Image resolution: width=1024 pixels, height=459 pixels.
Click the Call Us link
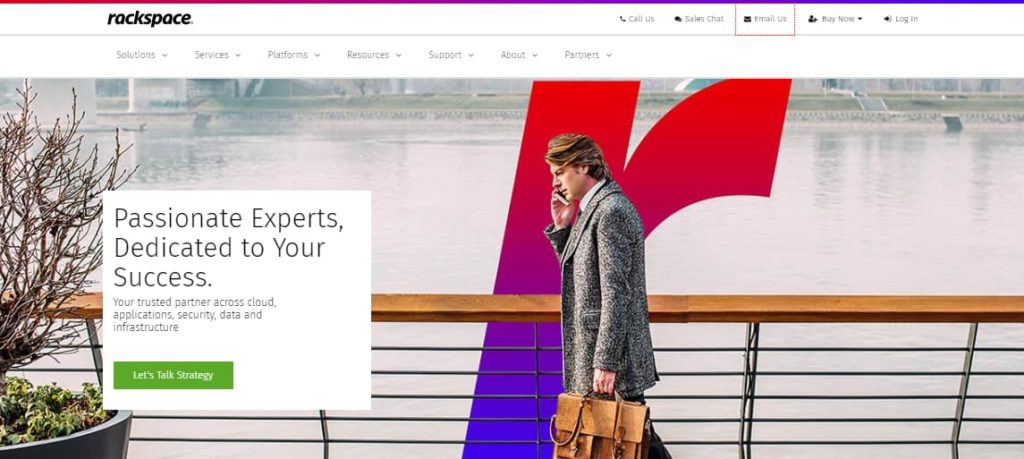click(637, 20)
